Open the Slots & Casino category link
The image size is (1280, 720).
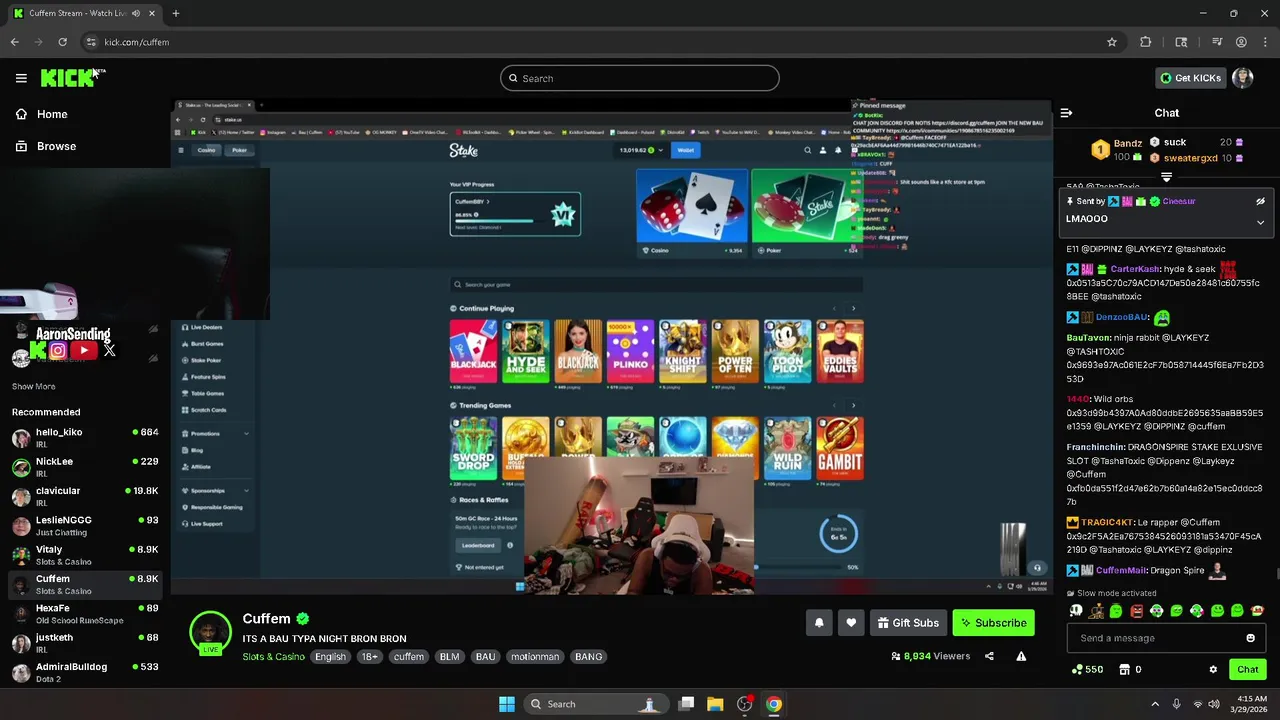point(273,657)
